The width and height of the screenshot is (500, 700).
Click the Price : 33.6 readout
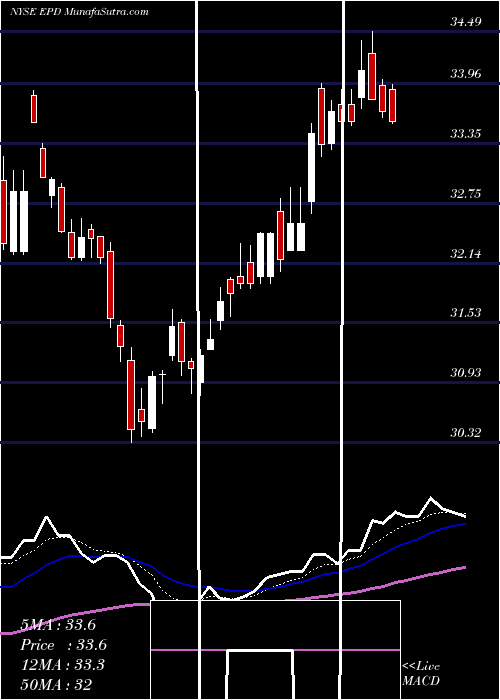point(63,645)
